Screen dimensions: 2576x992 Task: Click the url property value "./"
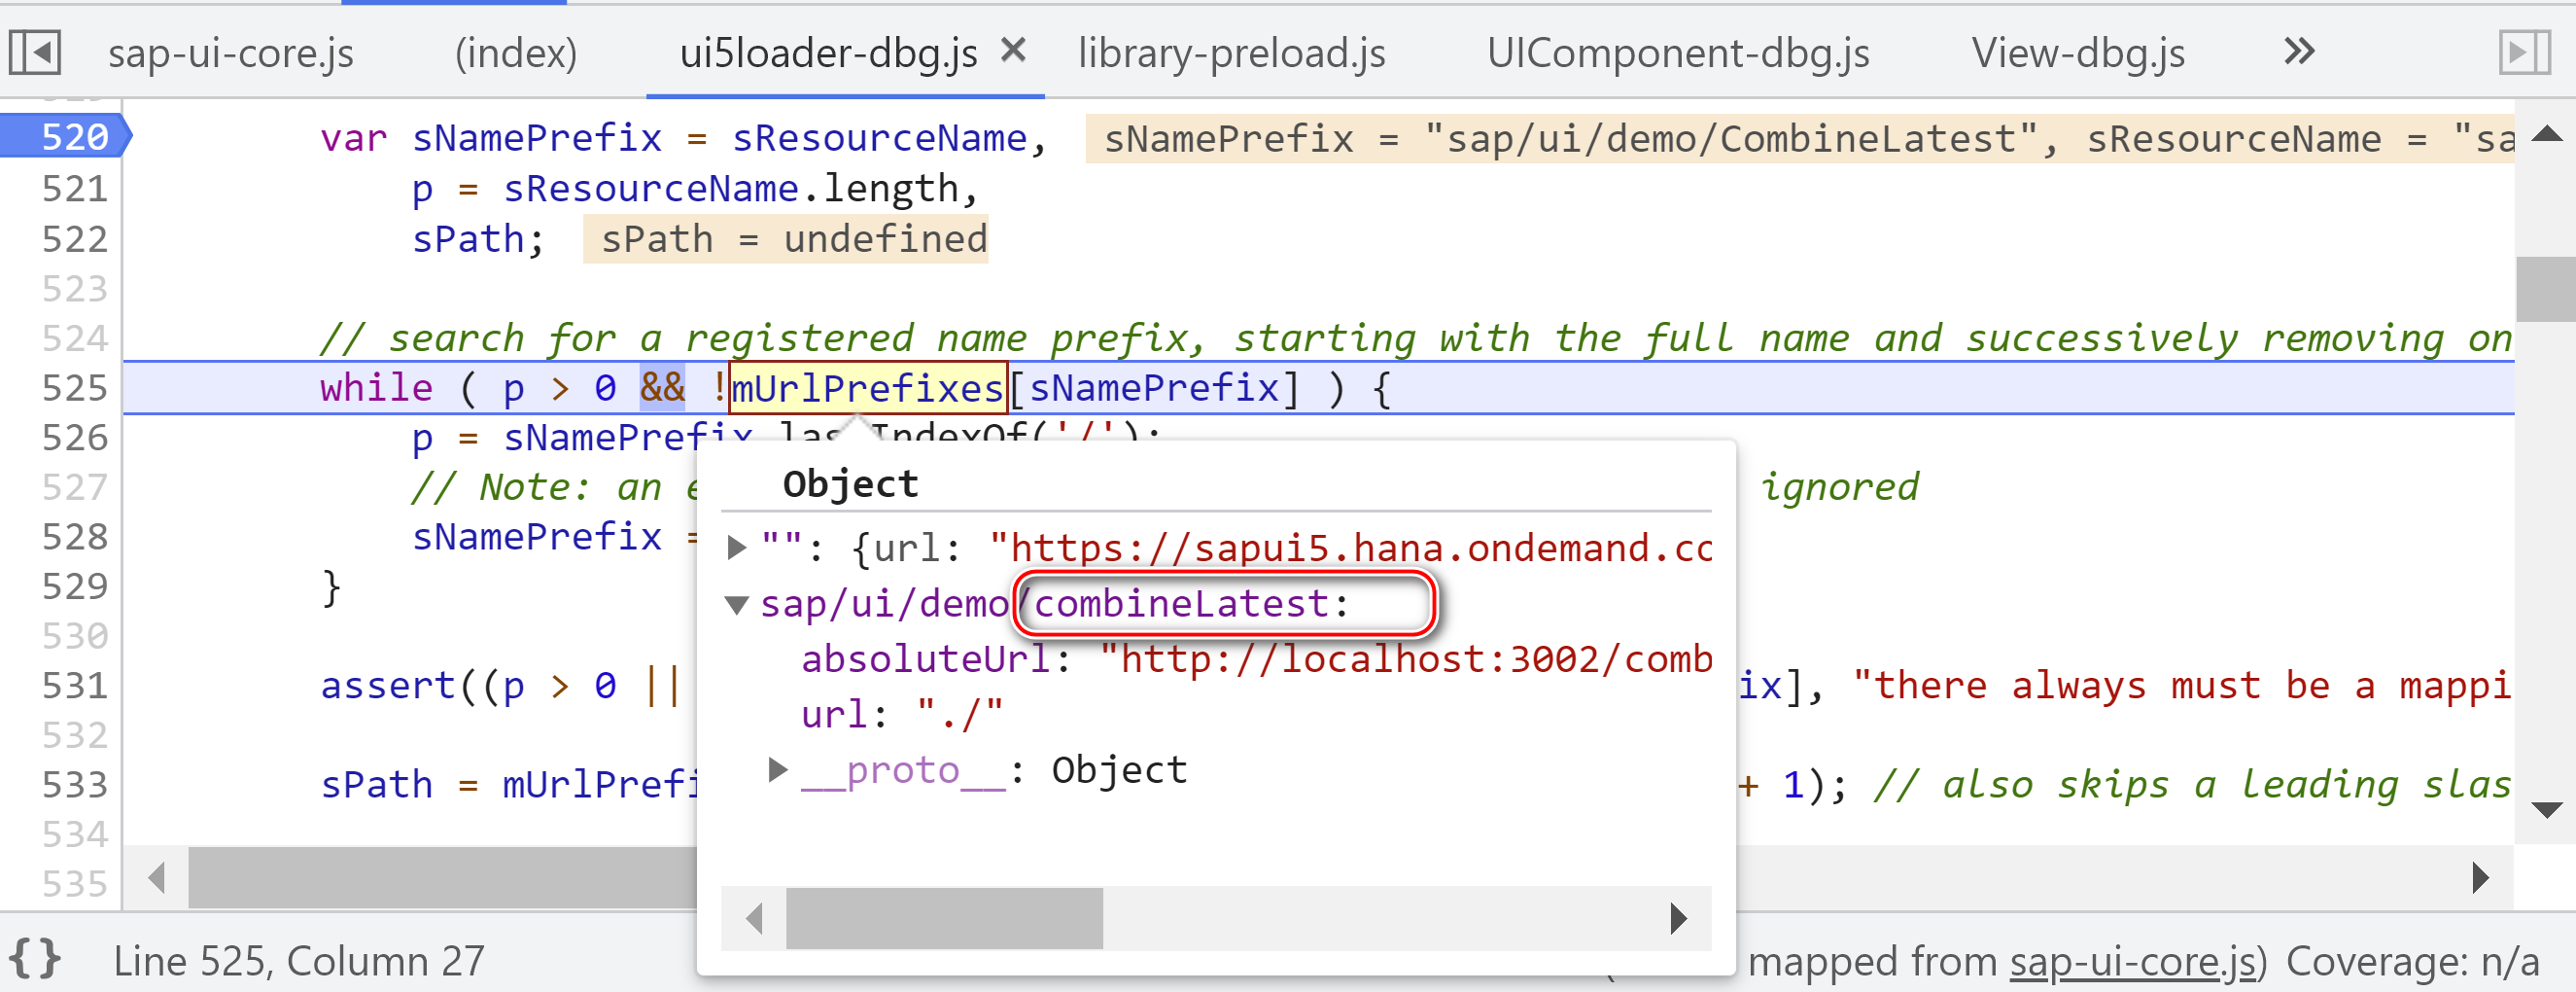click(x=959, y=714)
